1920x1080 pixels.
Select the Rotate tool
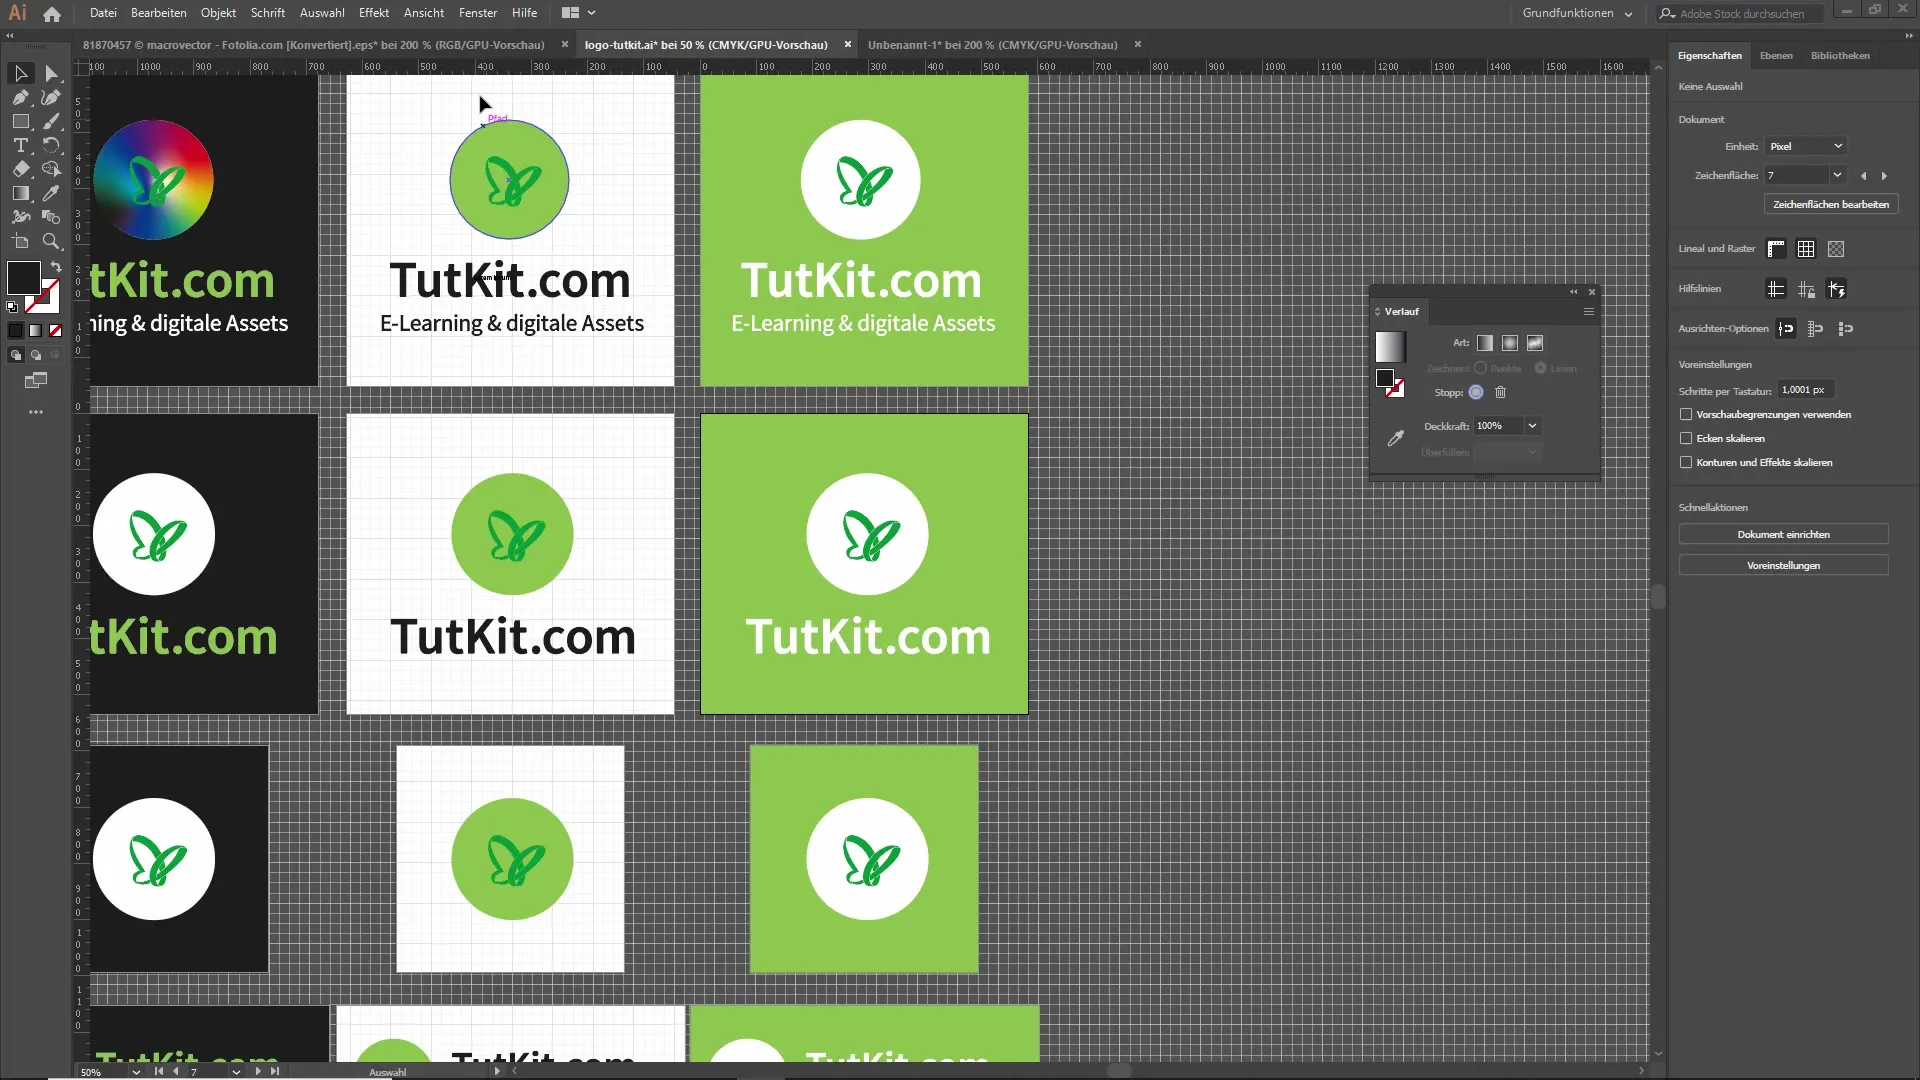point(51,145)
